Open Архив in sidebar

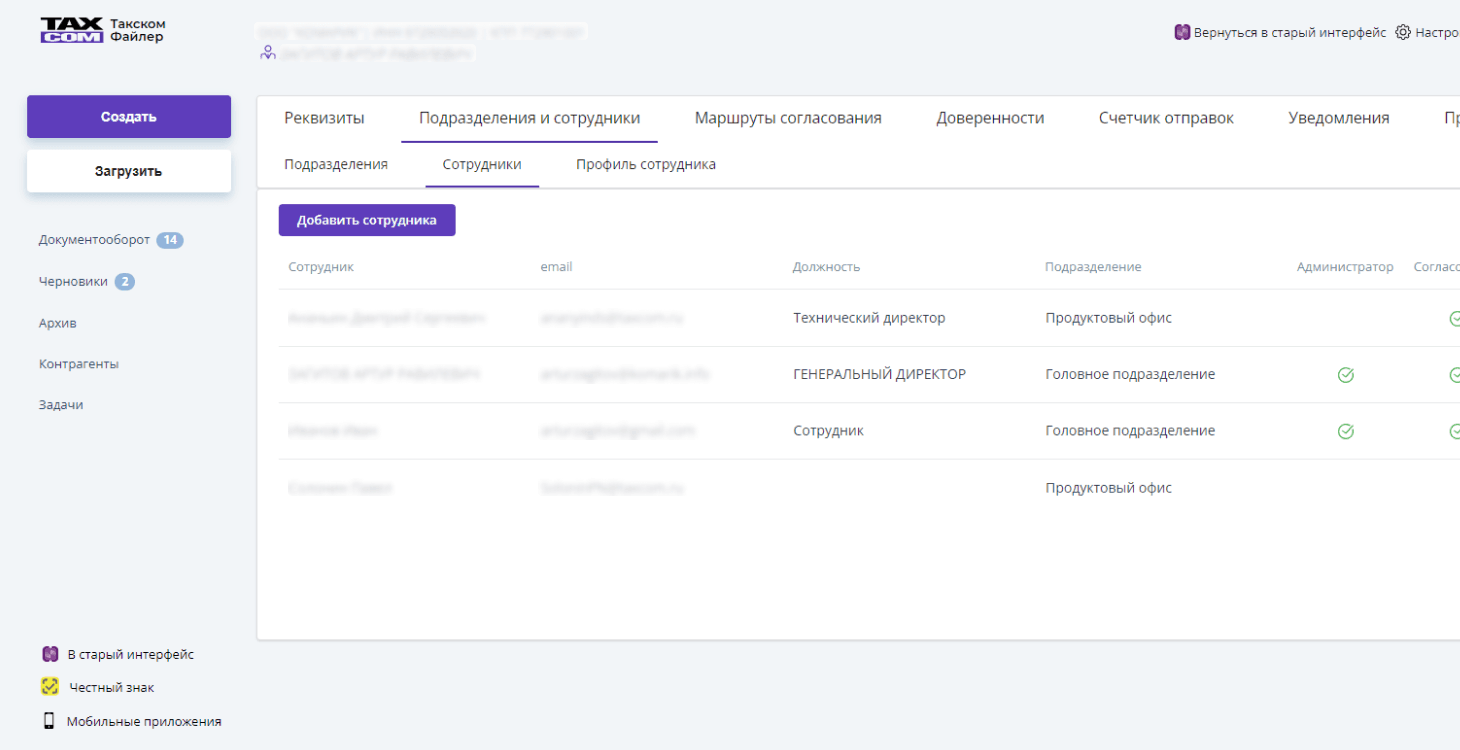[58, 323]
